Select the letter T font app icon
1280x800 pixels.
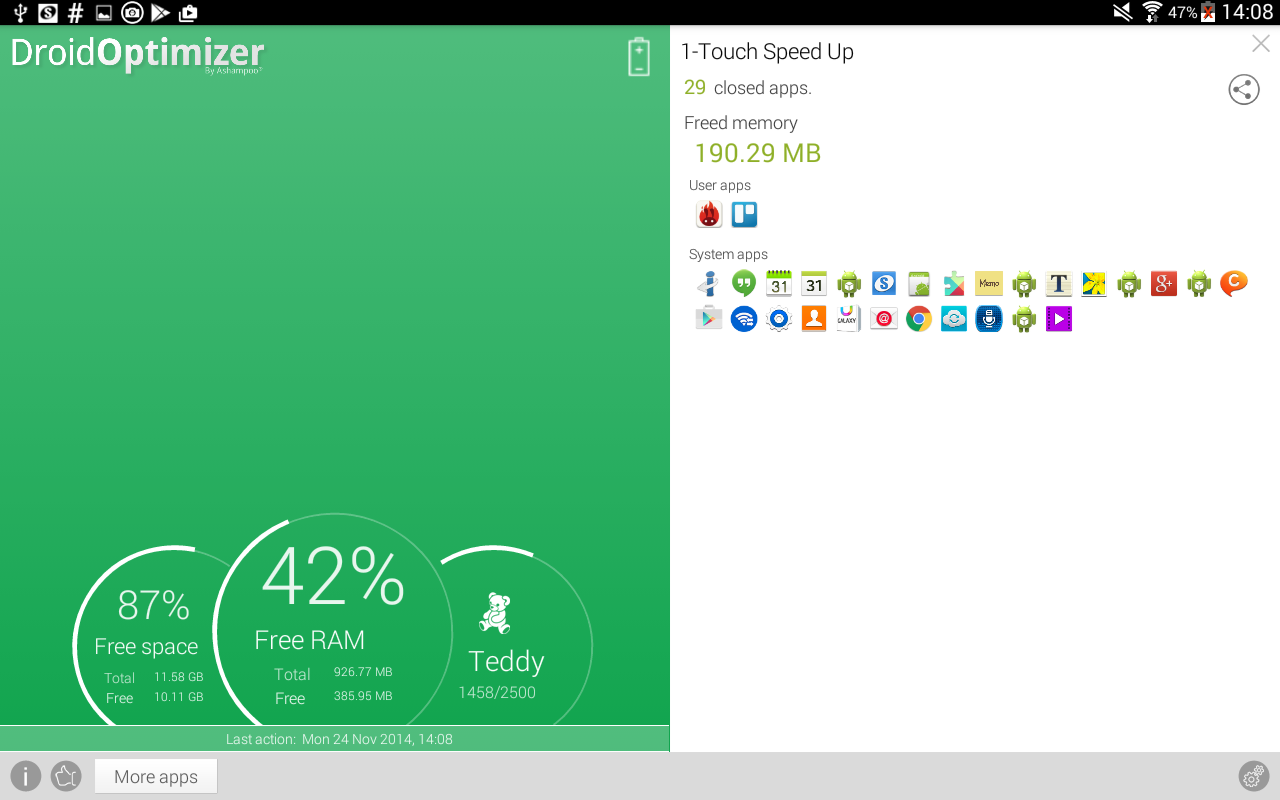click(1059, 284)
